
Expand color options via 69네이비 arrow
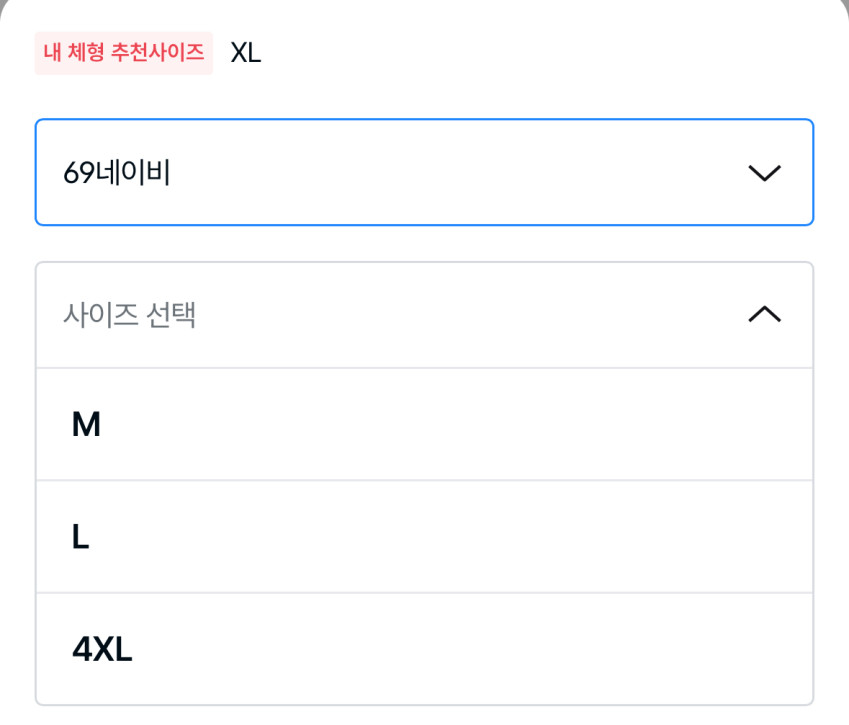764,173
